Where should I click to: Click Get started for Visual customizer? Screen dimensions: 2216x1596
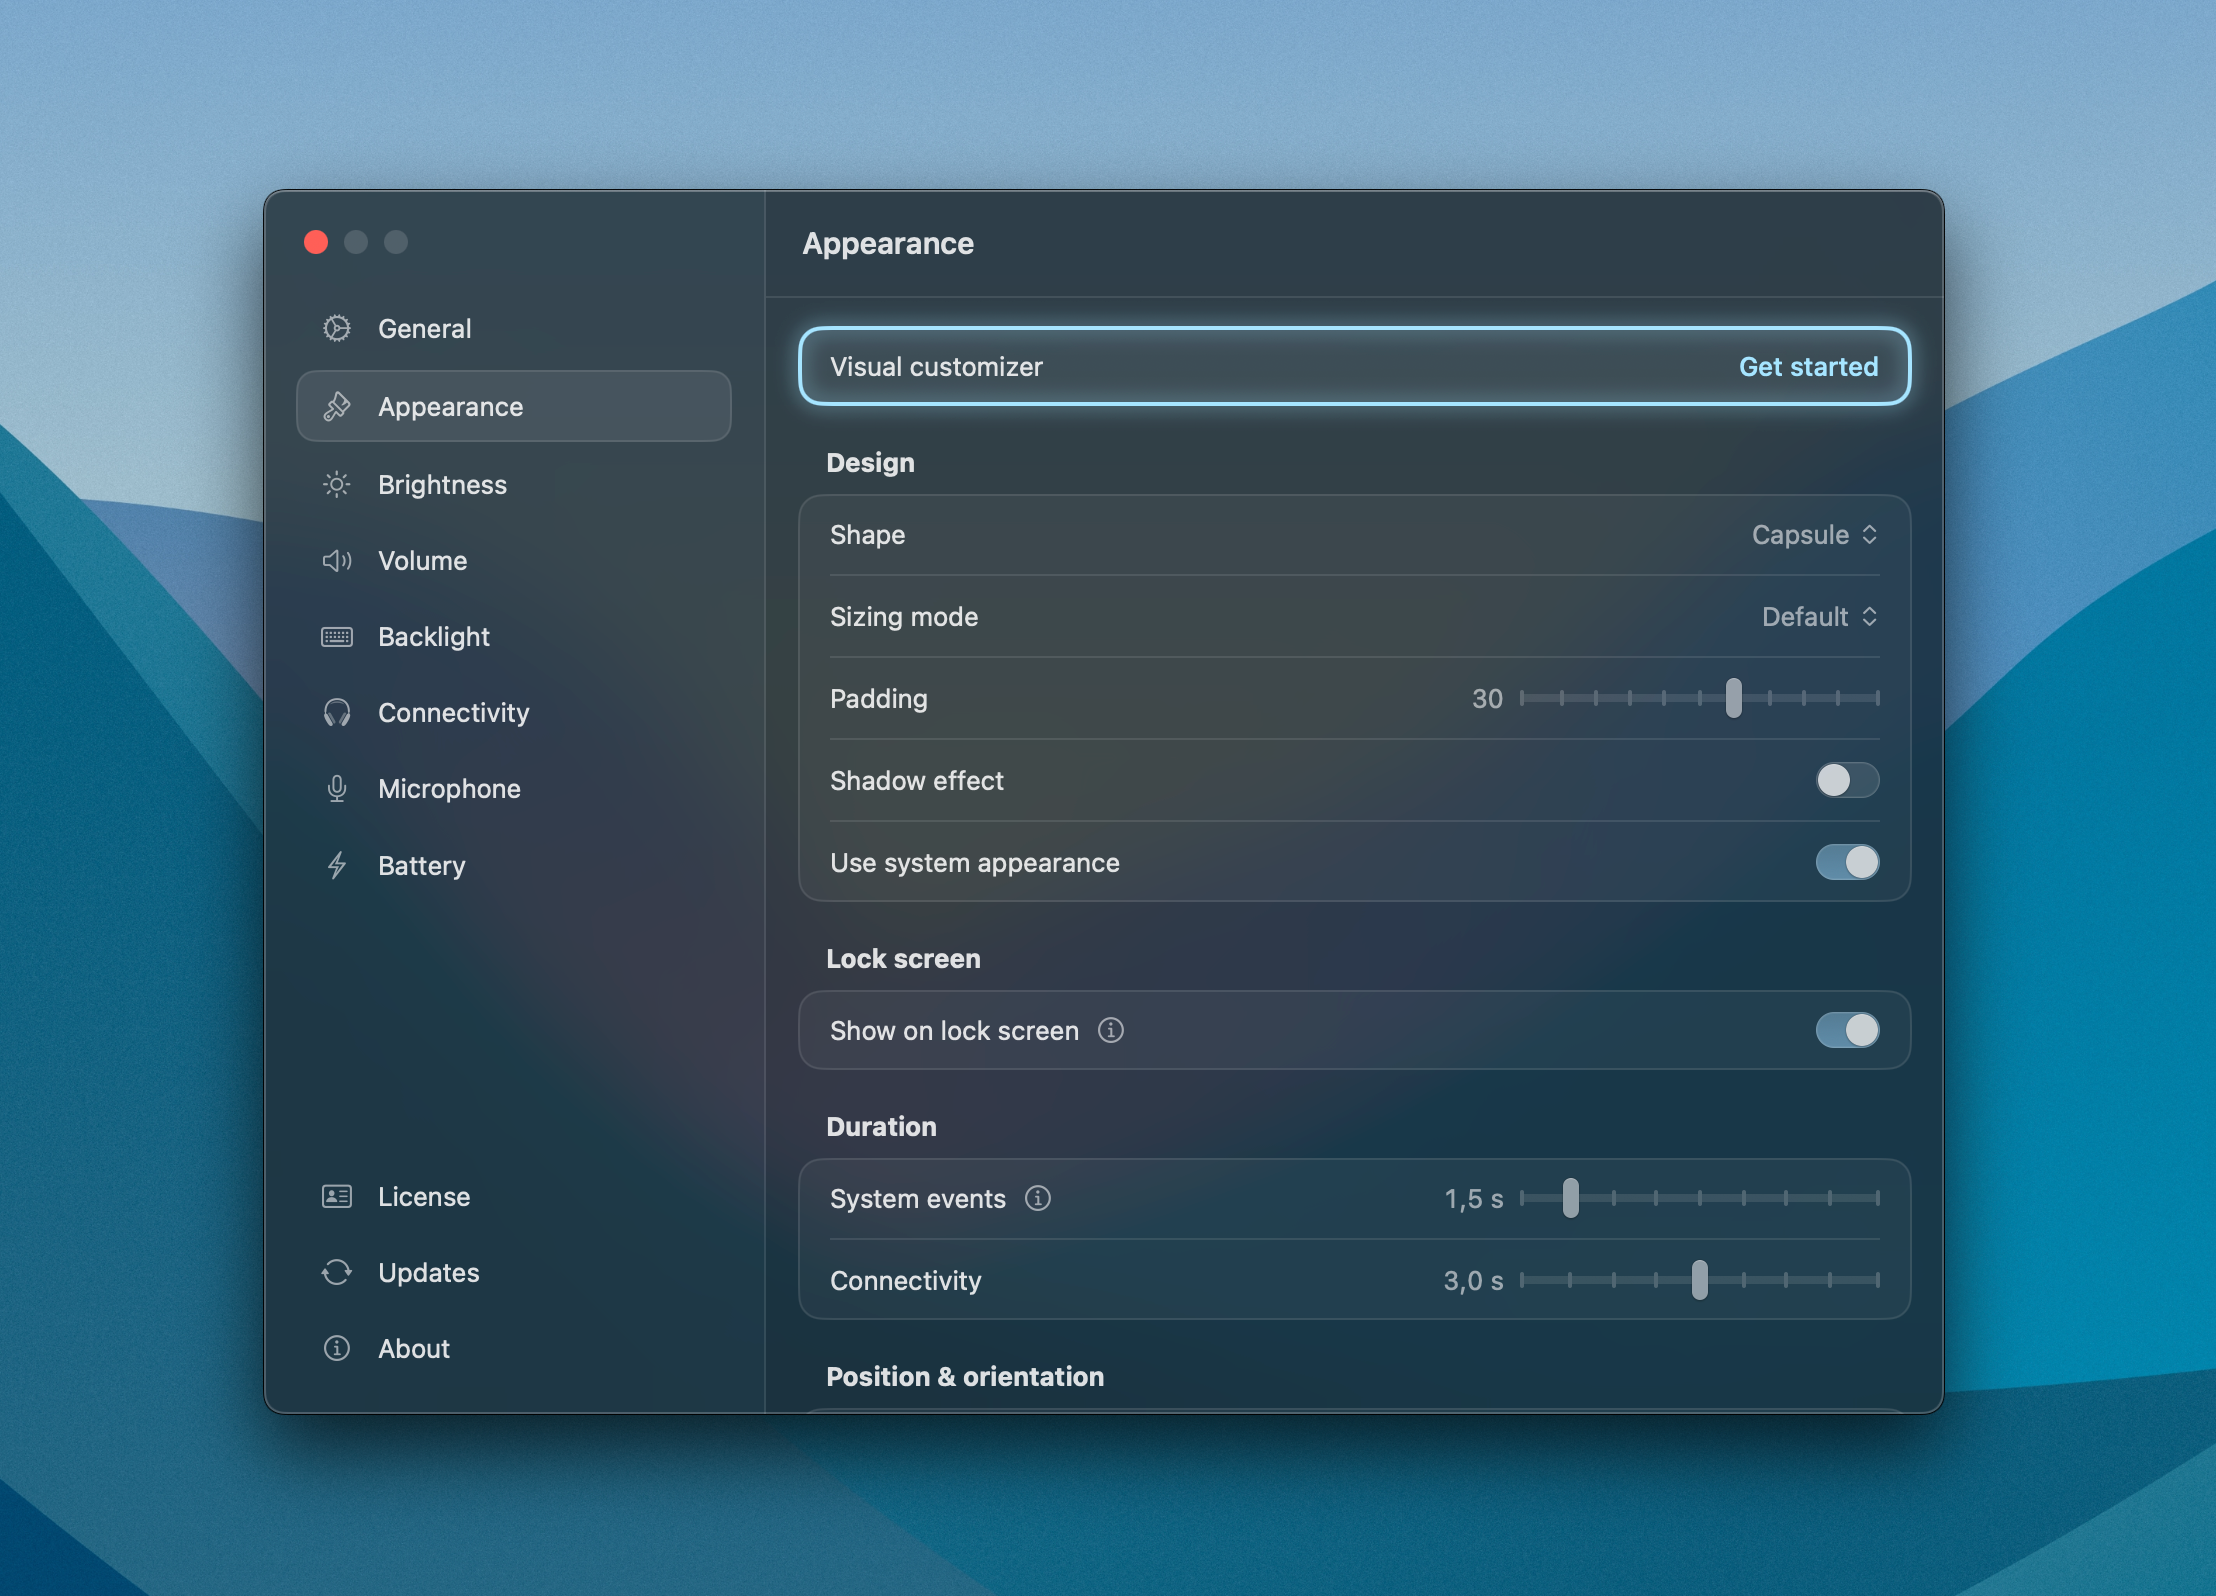1808,367
